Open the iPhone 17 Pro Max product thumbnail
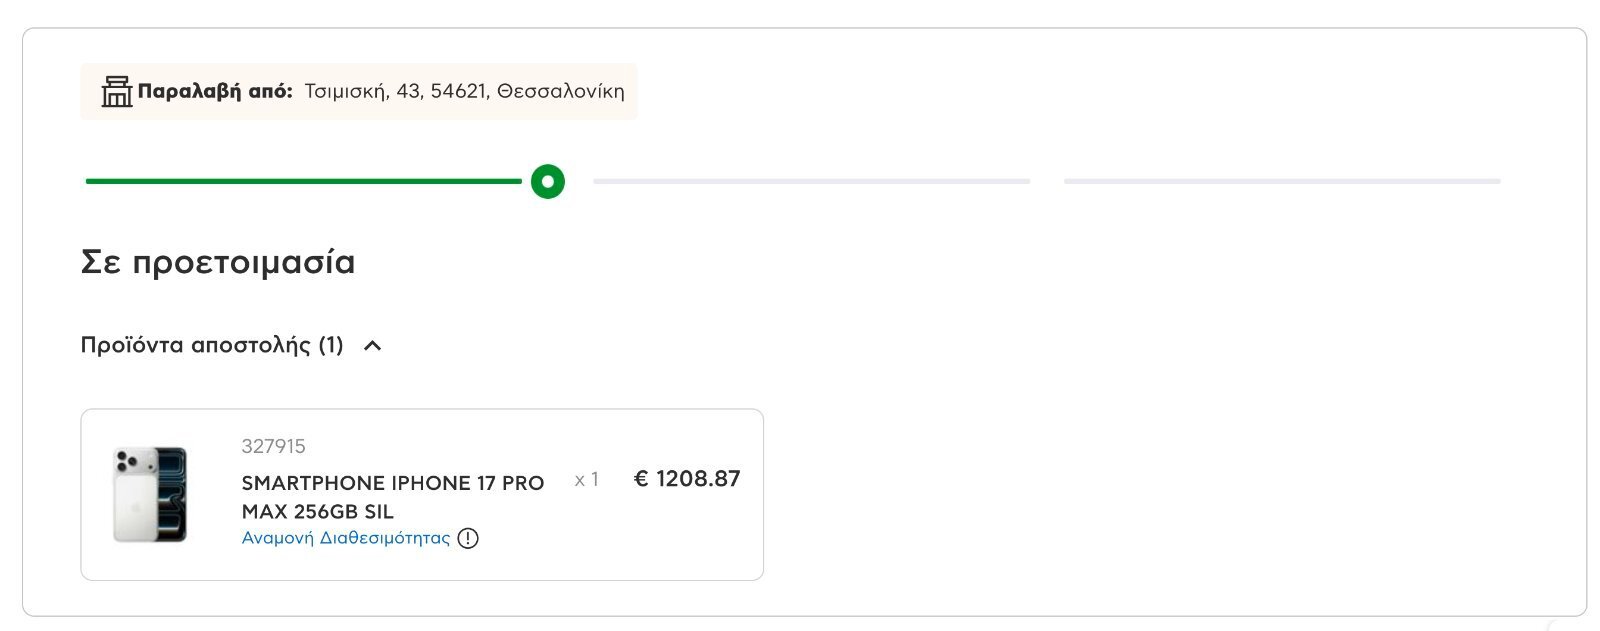Image resolution: width=1600 pixels, height=631 pixels. click(150, 494)
